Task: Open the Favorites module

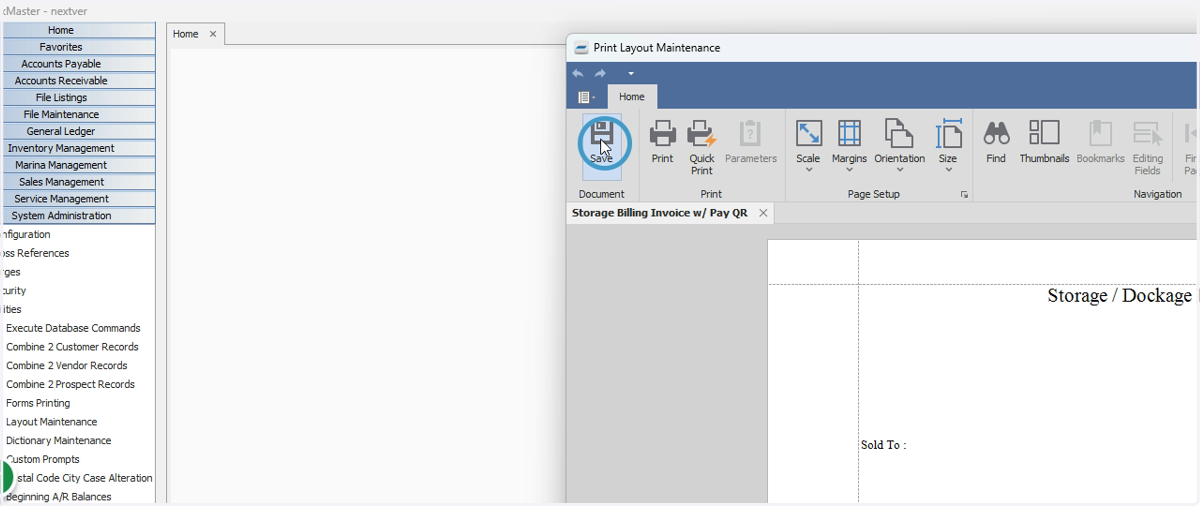Action: click(x=79, y=47)
